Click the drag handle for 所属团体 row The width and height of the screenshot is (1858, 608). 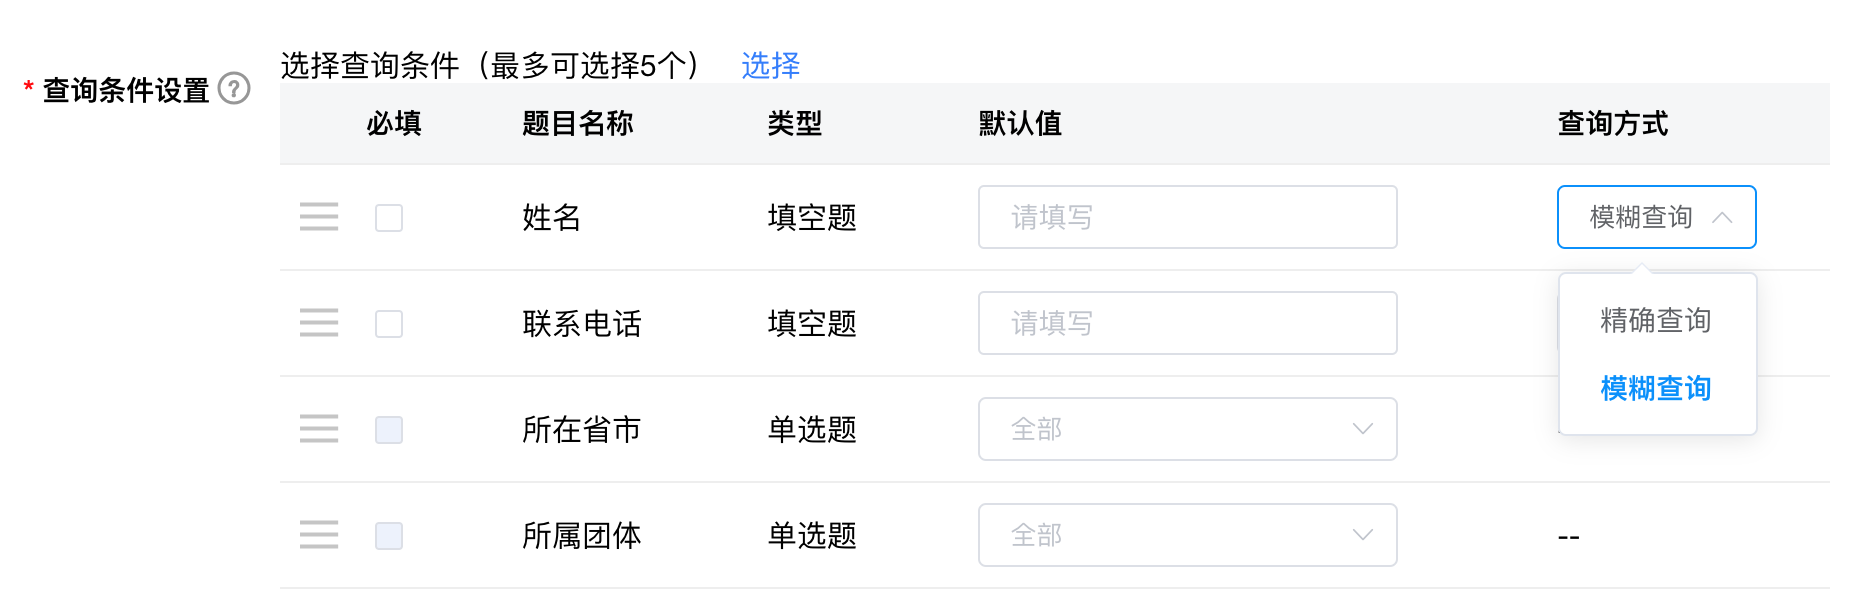[x=319, y=535]
